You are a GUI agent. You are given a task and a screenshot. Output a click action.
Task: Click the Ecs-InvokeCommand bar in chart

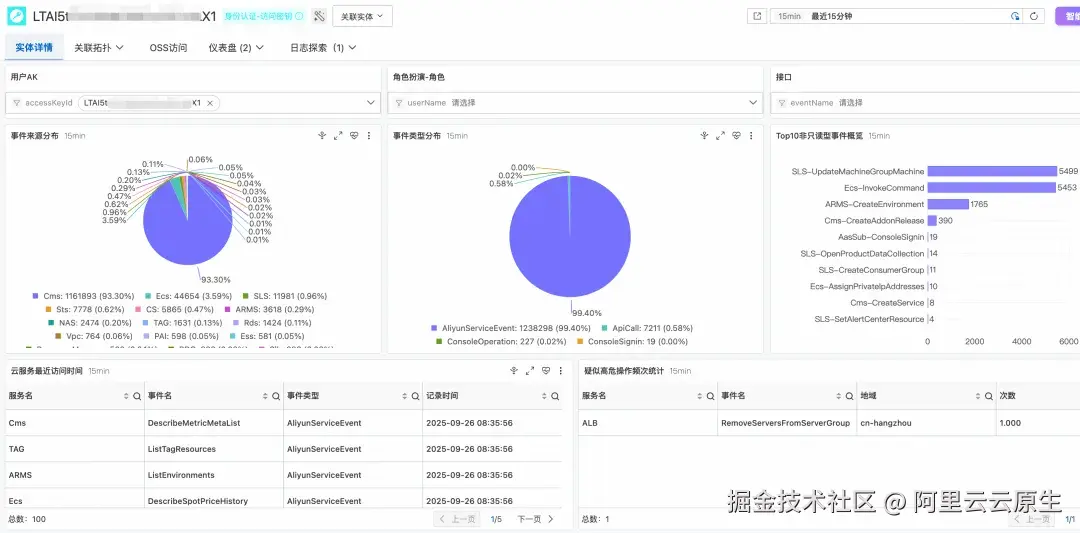991,187
